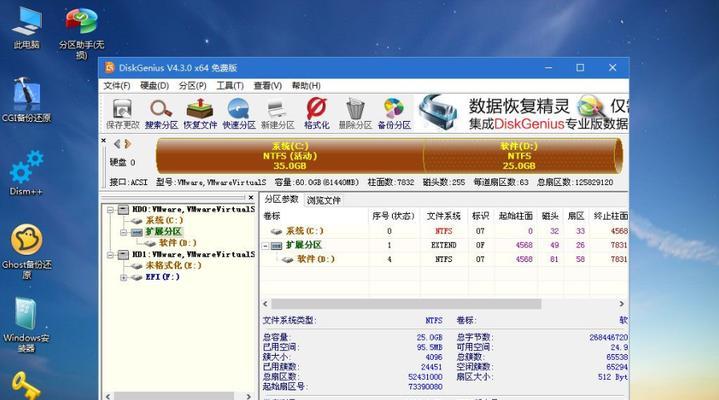Select 软件(D:) row in partition table

444,260
